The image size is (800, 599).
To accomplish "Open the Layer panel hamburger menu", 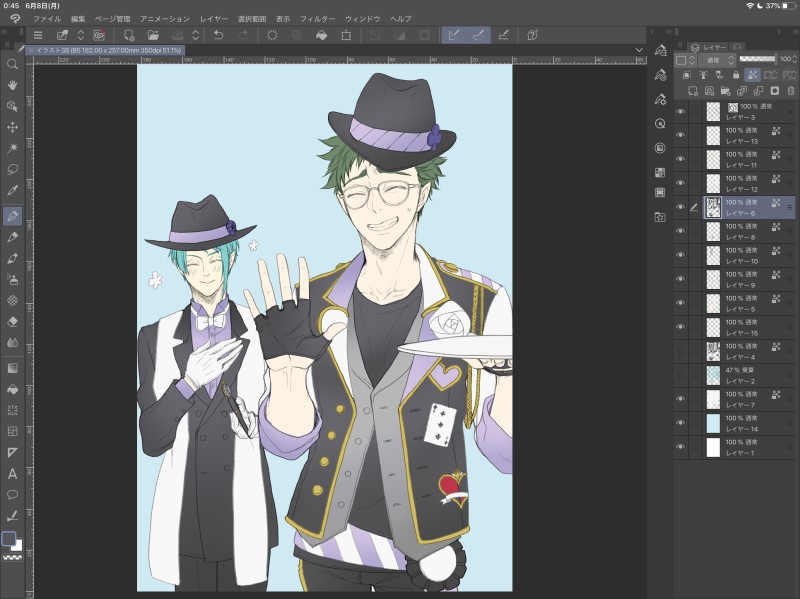I will tap(680, 46).
